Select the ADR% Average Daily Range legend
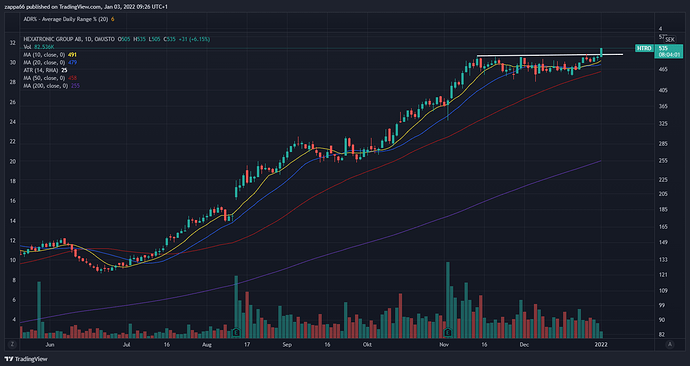 (x=69, y=19)
